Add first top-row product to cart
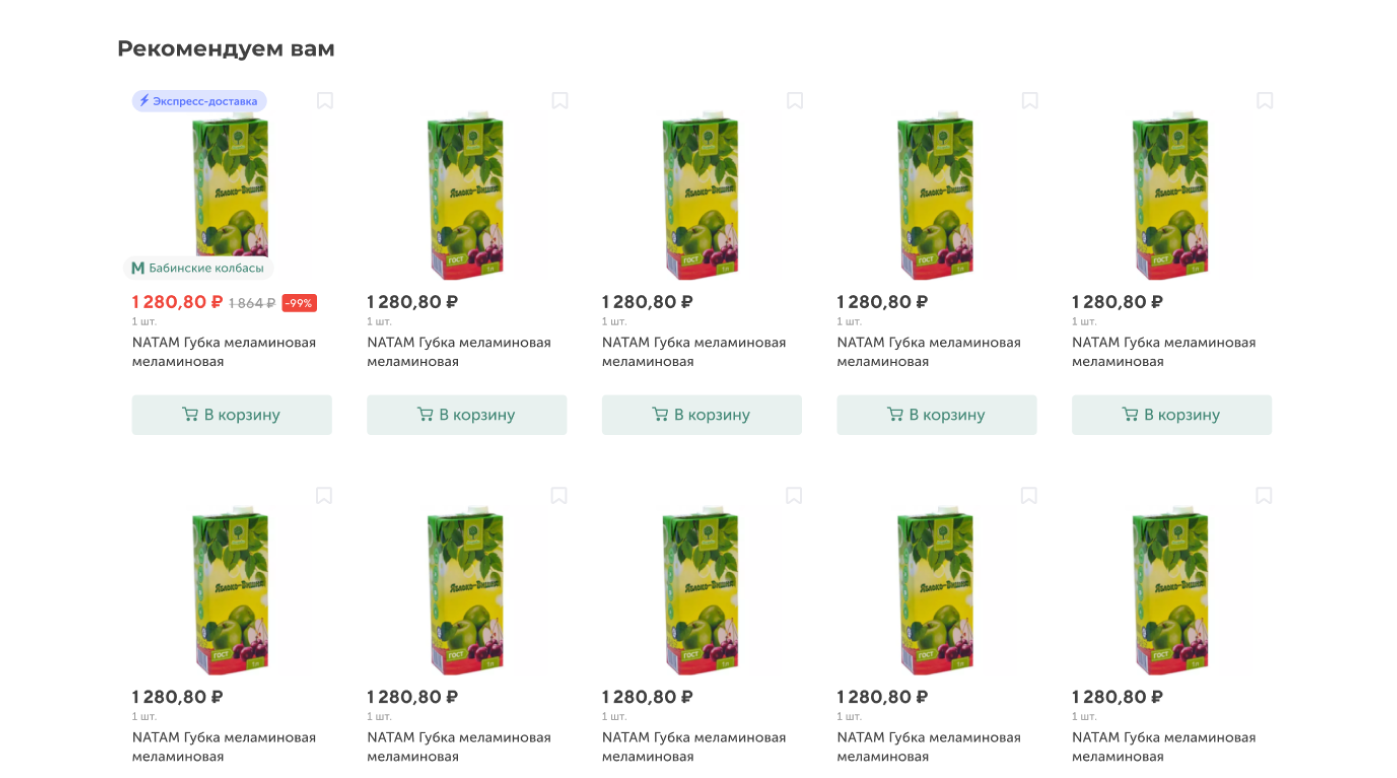1397x778 pixels. tap(232, 415)
